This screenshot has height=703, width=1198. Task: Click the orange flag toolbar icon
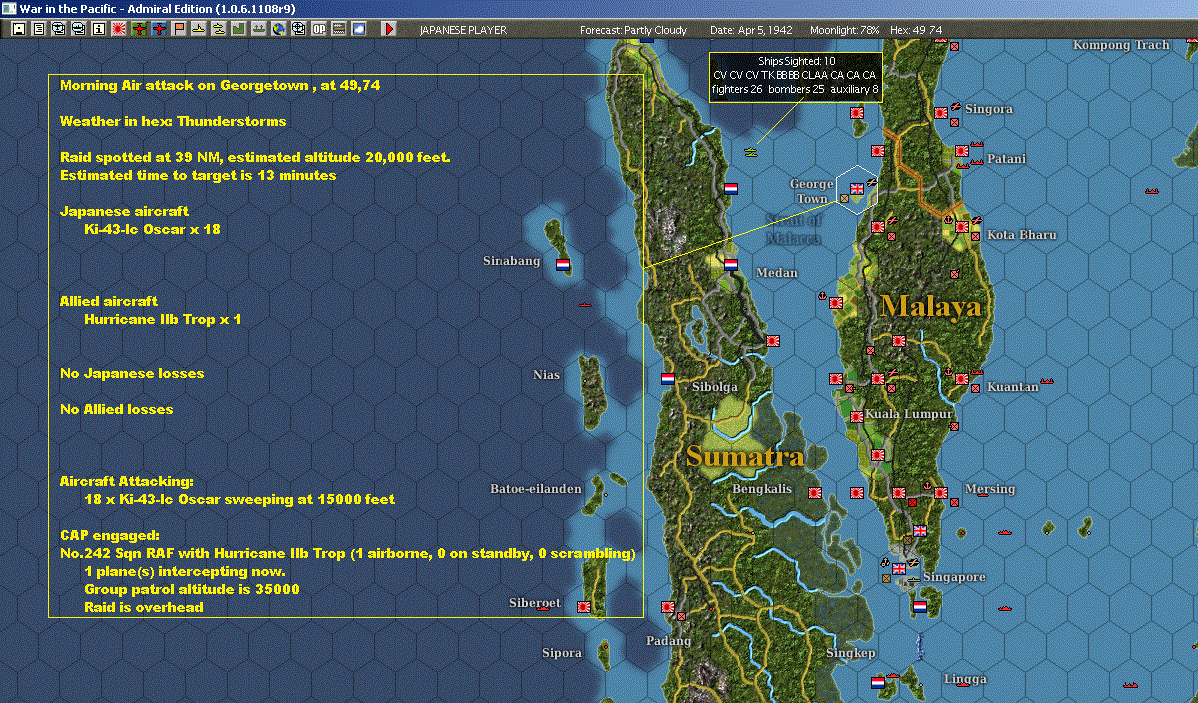coord(179,29)
